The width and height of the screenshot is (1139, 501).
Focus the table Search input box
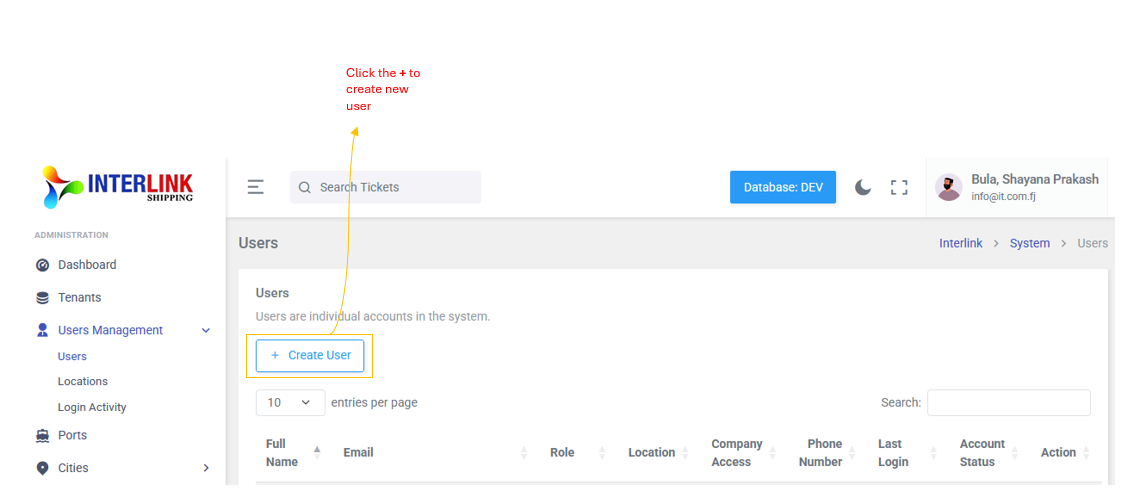coord(1008,403)
